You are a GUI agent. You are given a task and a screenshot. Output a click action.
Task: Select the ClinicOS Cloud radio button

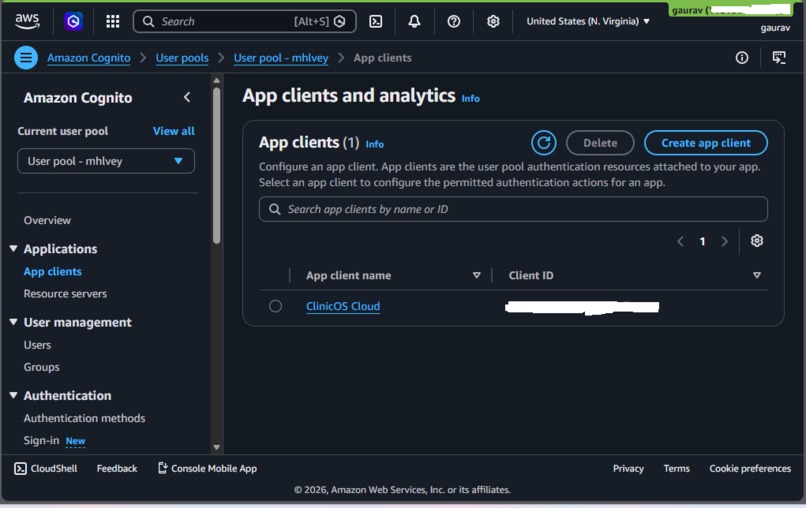pyautogui.click(x=276, y=306)
